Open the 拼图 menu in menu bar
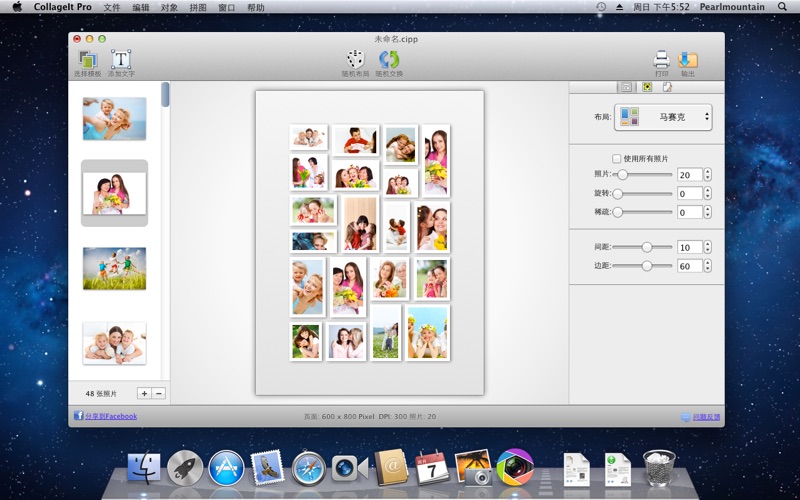The height and width of the screenshot is (500, 800). click(198, 7)
